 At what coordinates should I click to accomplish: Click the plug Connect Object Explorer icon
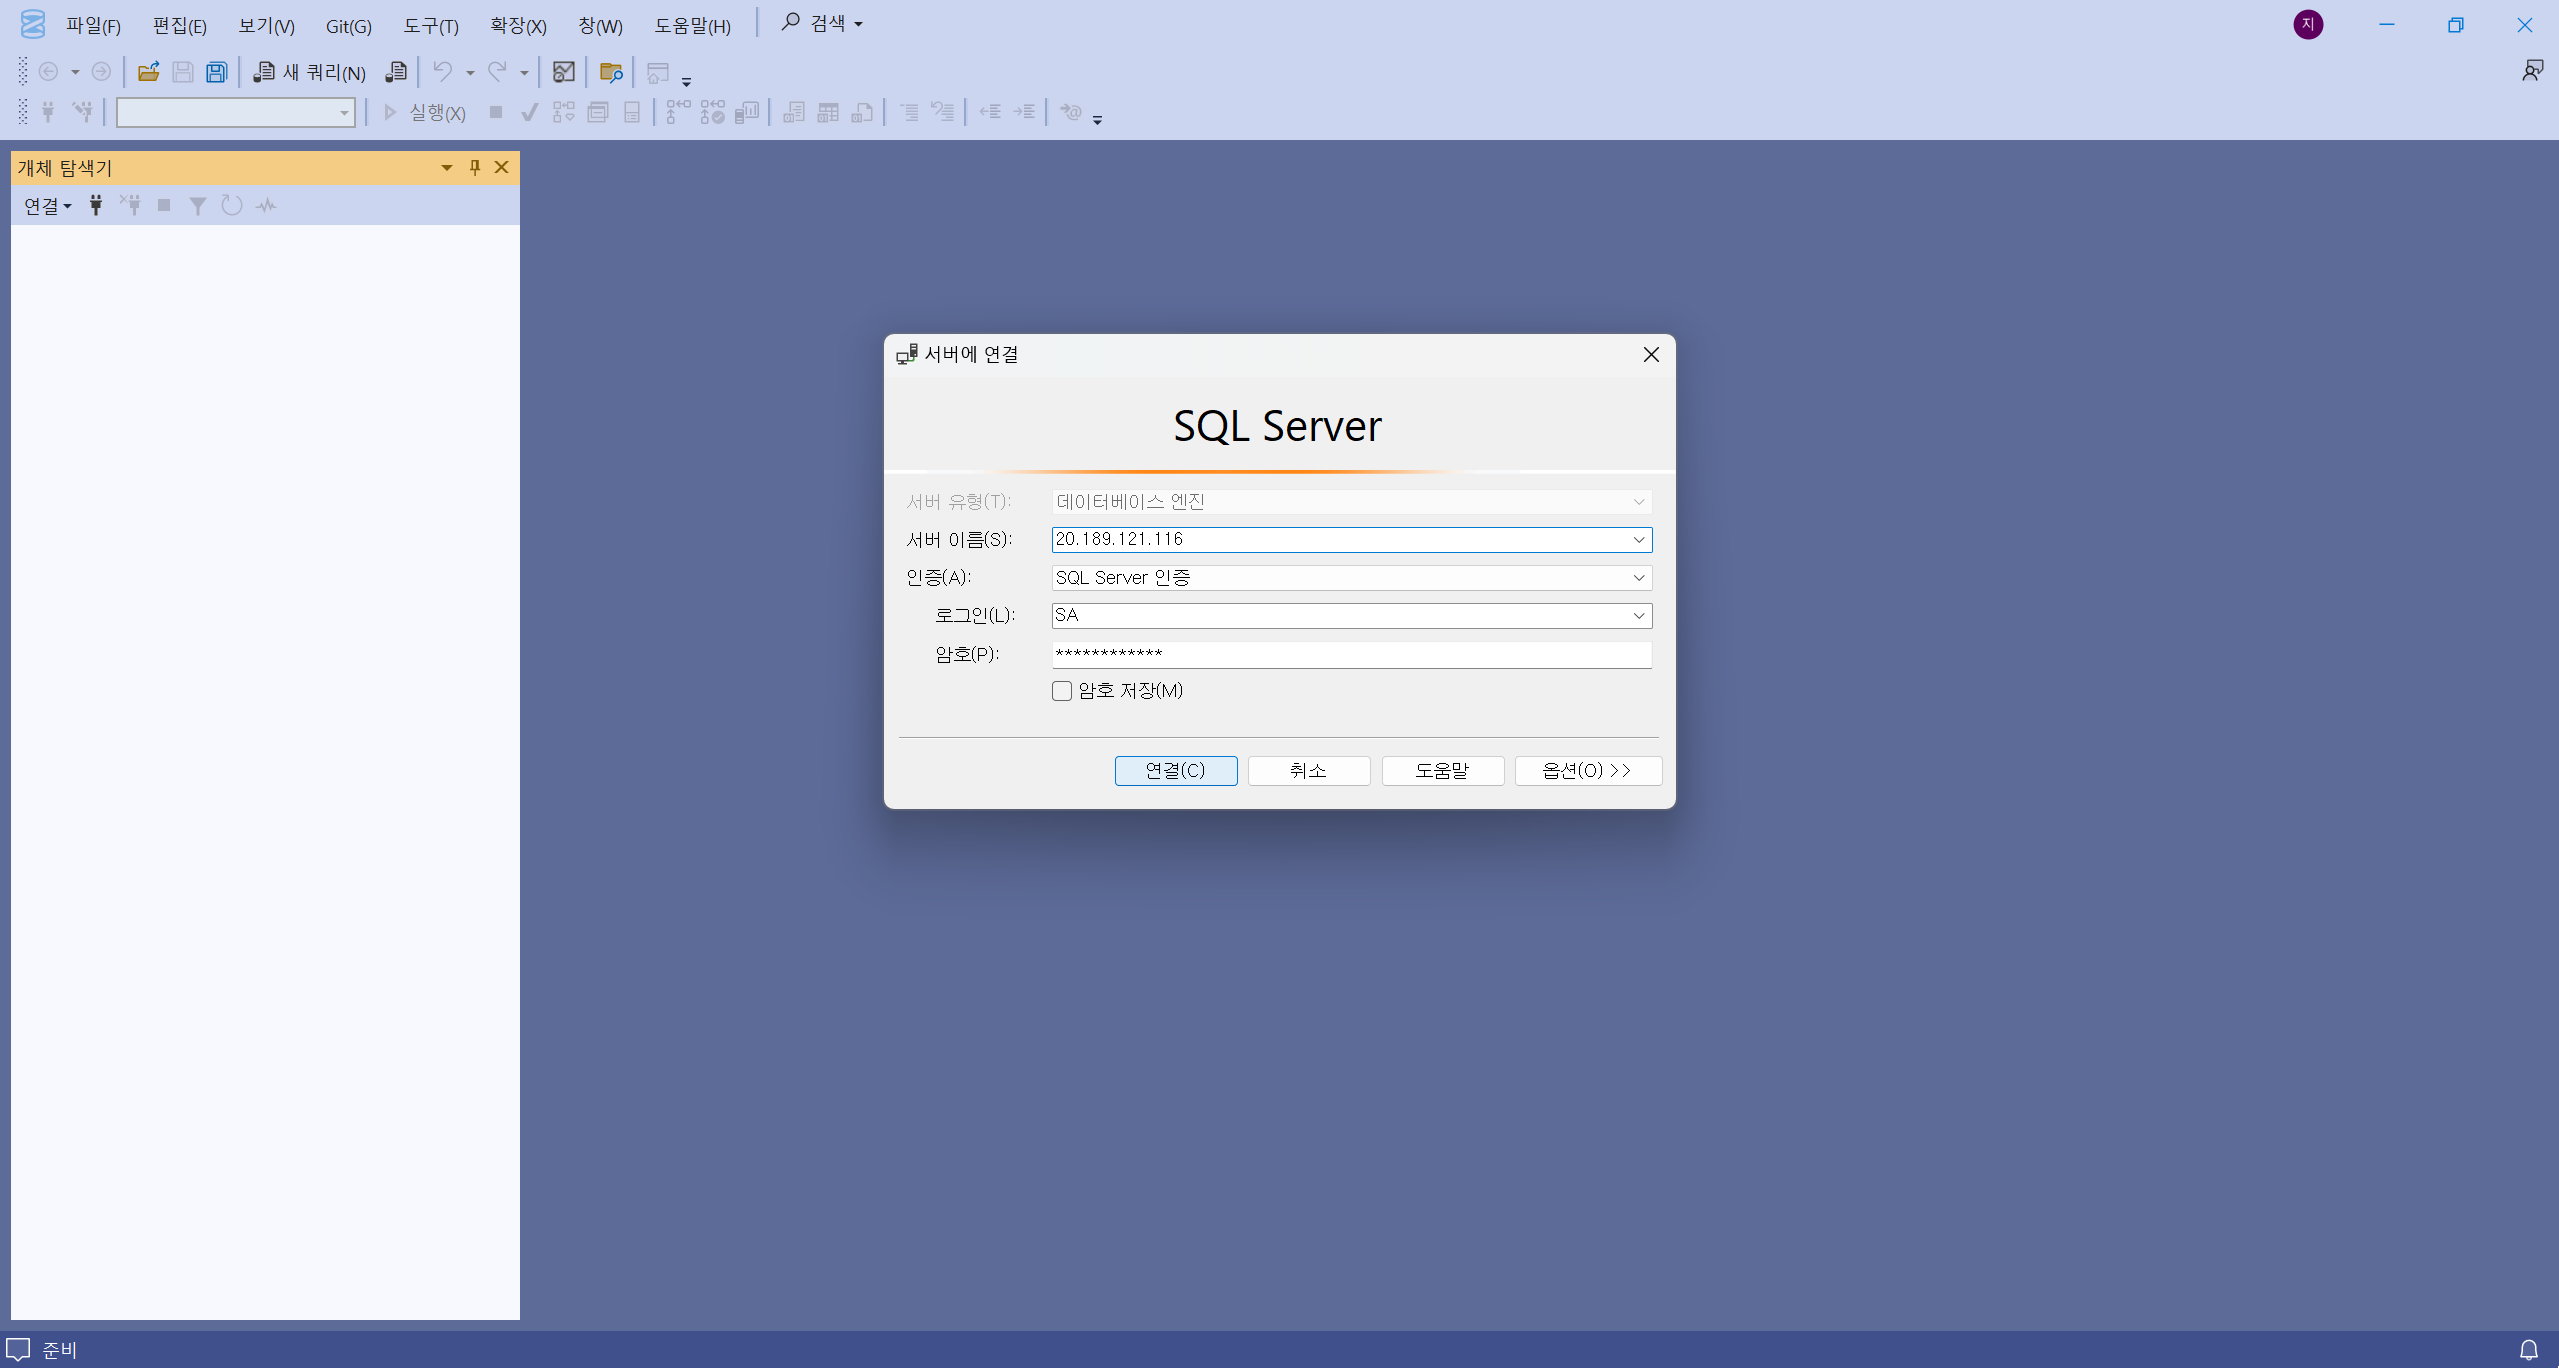coord(96,205)
